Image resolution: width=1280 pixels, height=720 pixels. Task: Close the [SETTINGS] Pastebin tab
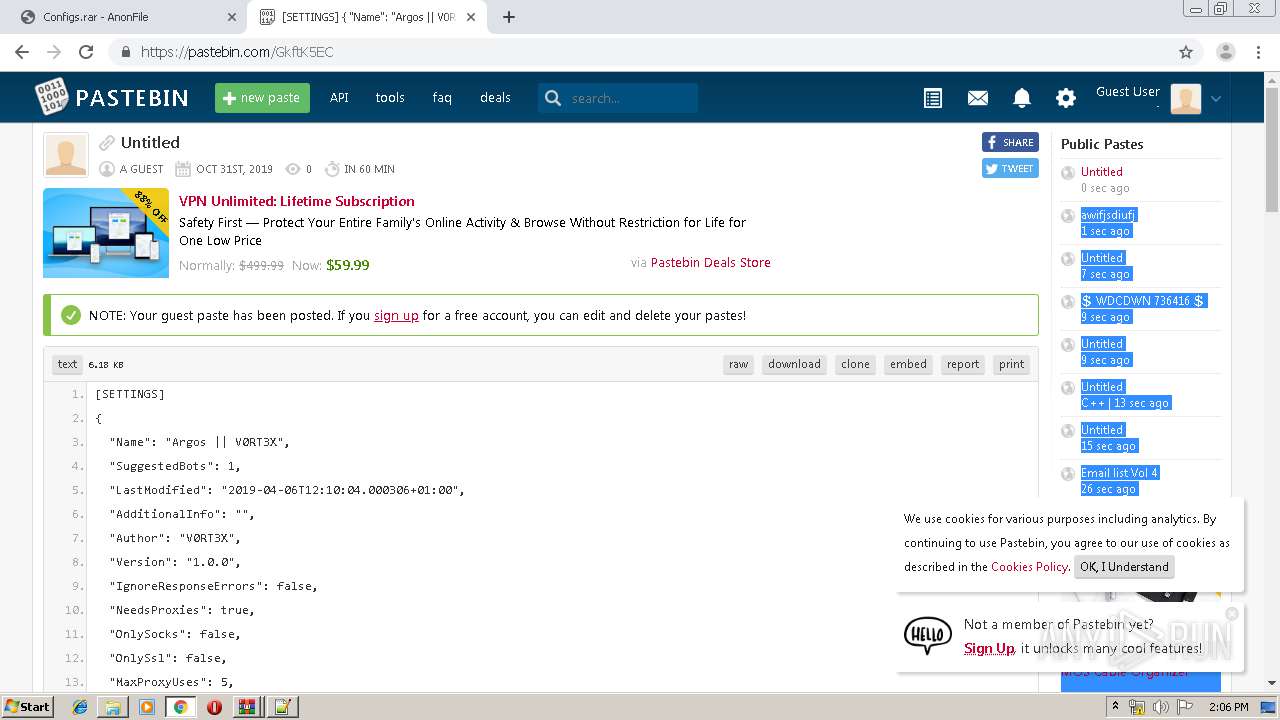tap(472, 17)
